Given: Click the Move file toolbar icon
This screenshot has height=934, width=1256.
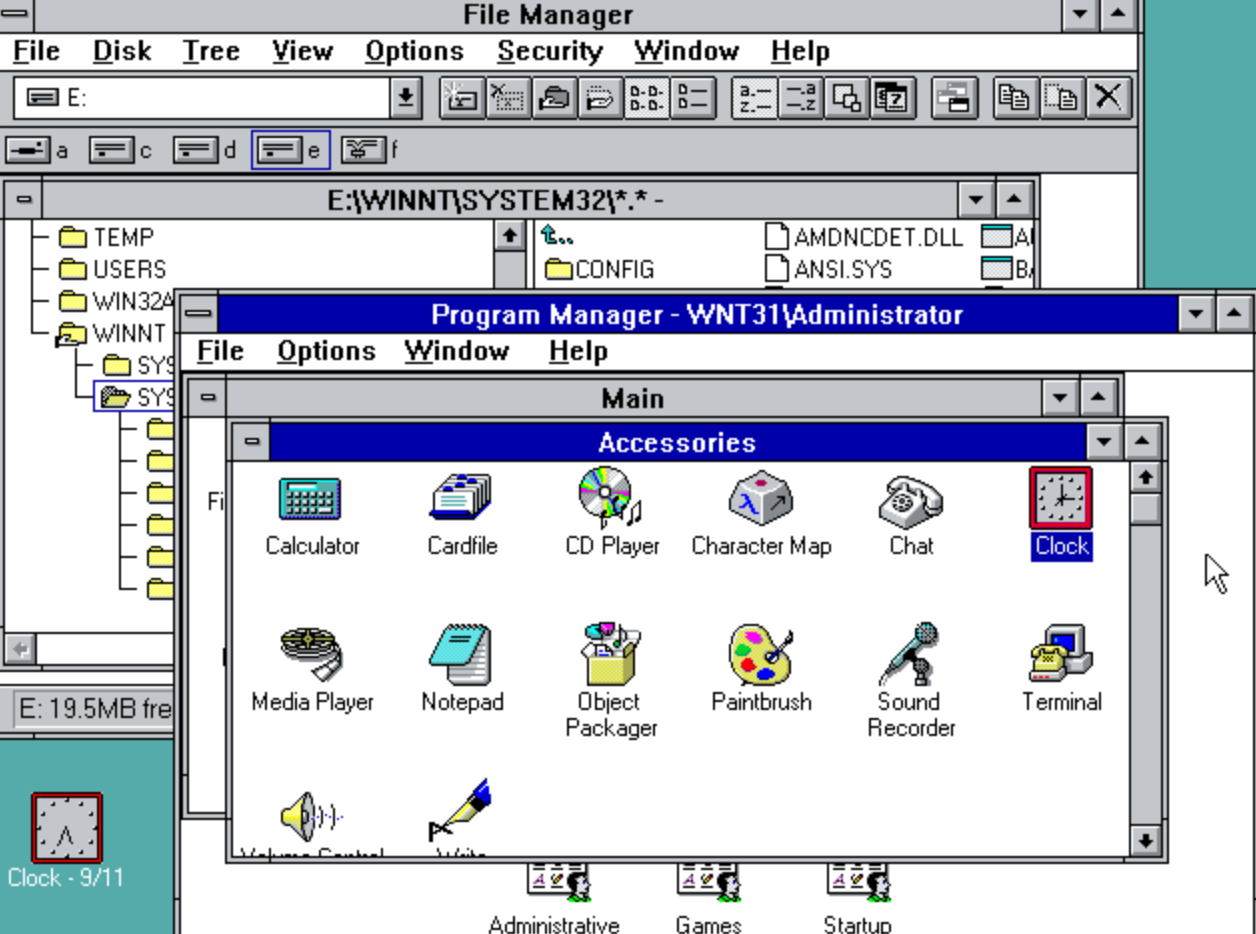Looking at the screenshot, I should [x=1061, y=98].
